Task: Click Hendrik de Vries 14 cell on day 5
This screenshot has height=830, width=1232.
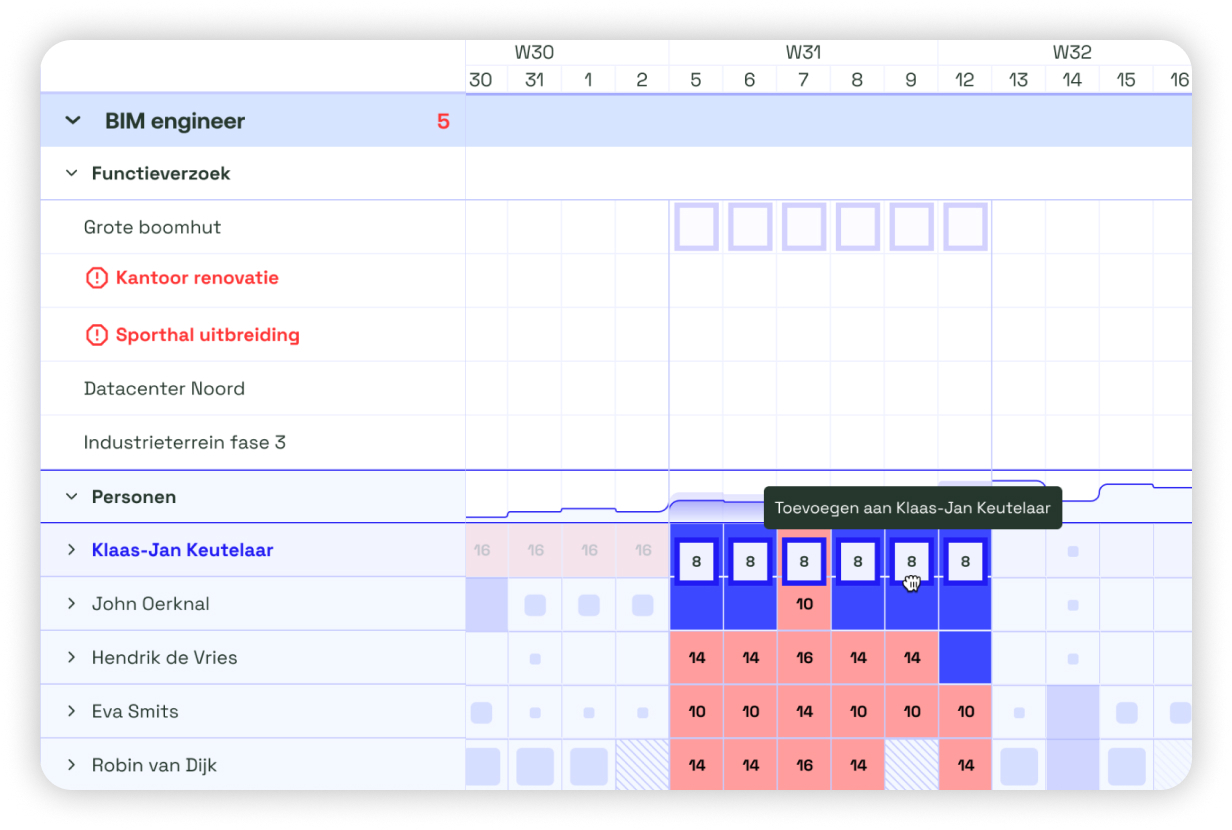Action: (696, 658)
